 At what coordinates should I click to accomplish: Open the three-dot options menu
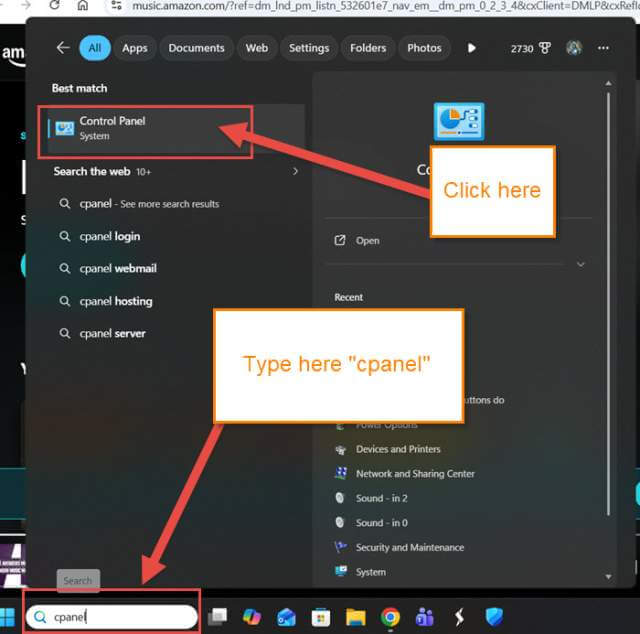pyautogui.click(x=603, y=48)
